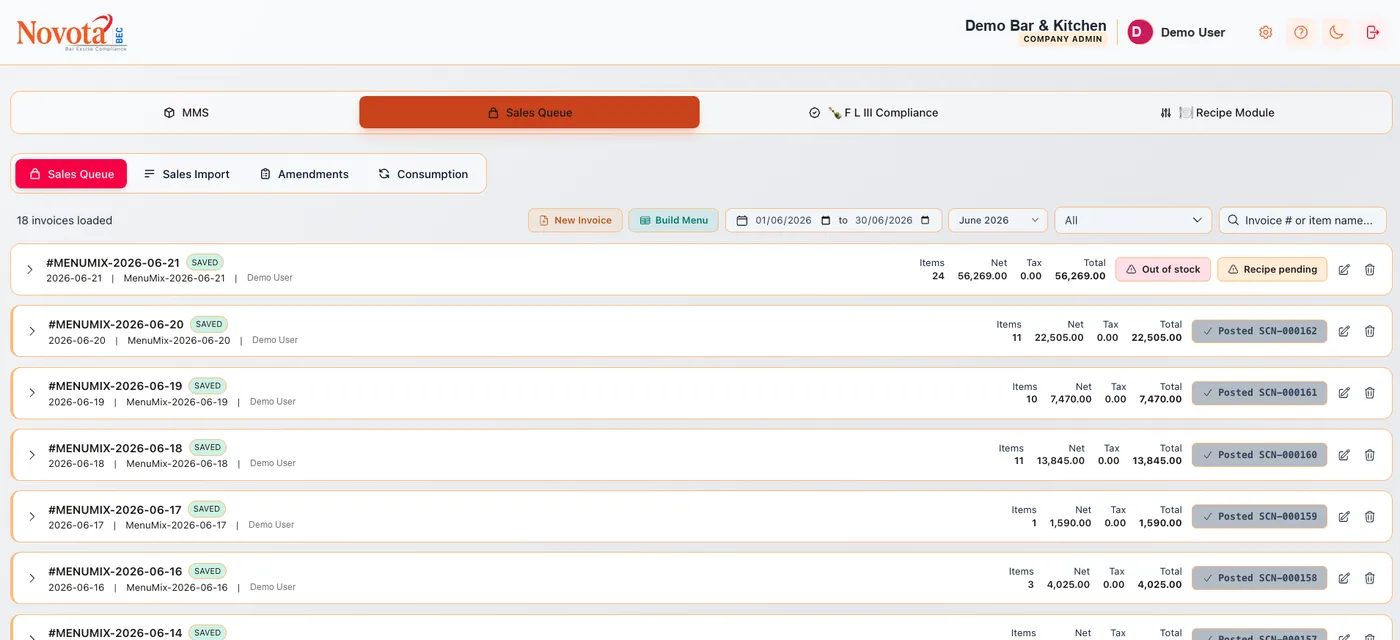Click the Demo Bar & Kitchen company name
1400x640 pixels.
1035,26
